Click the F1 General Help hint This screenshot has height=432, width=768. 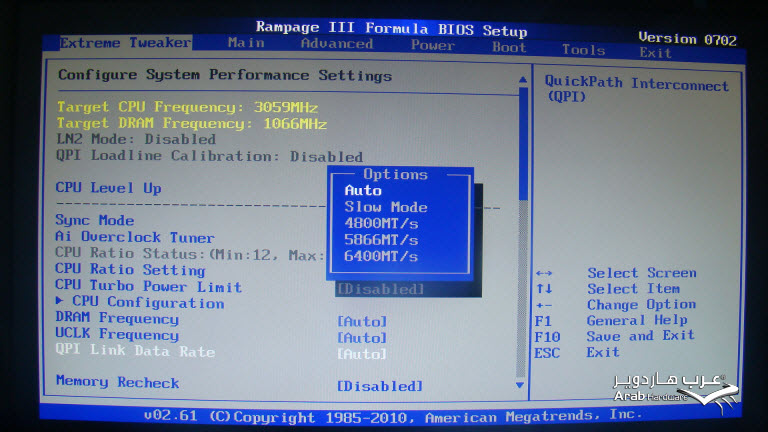point(611,320)
